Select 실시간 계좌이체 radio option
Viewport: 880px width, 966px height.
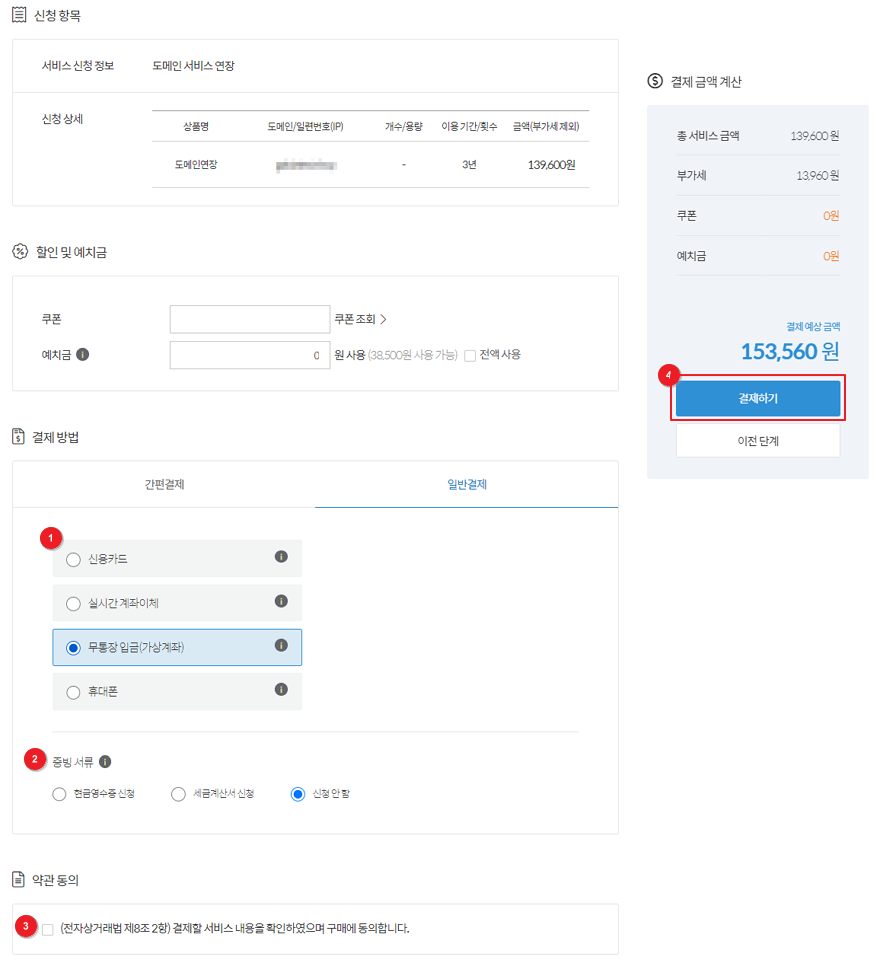[73, 603]
